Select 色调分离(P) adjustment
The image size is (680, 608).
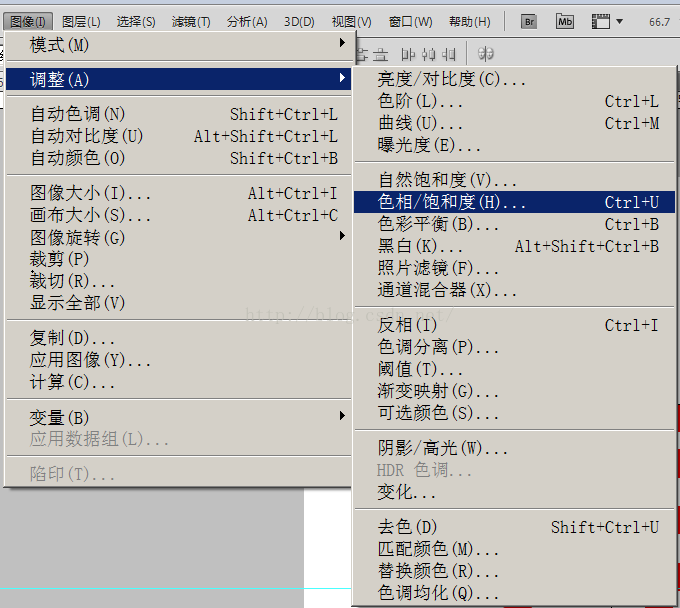(x=514, y=346)
